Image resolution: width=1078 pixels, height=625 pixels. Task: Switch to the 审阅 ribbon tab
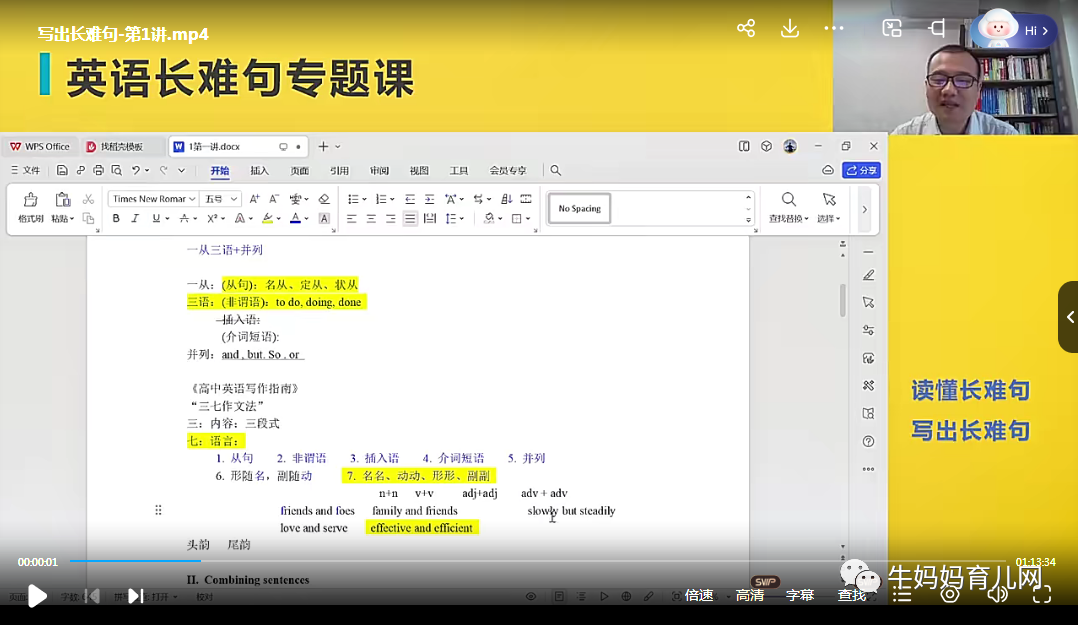pyautogui.click(x=379, y=171)
